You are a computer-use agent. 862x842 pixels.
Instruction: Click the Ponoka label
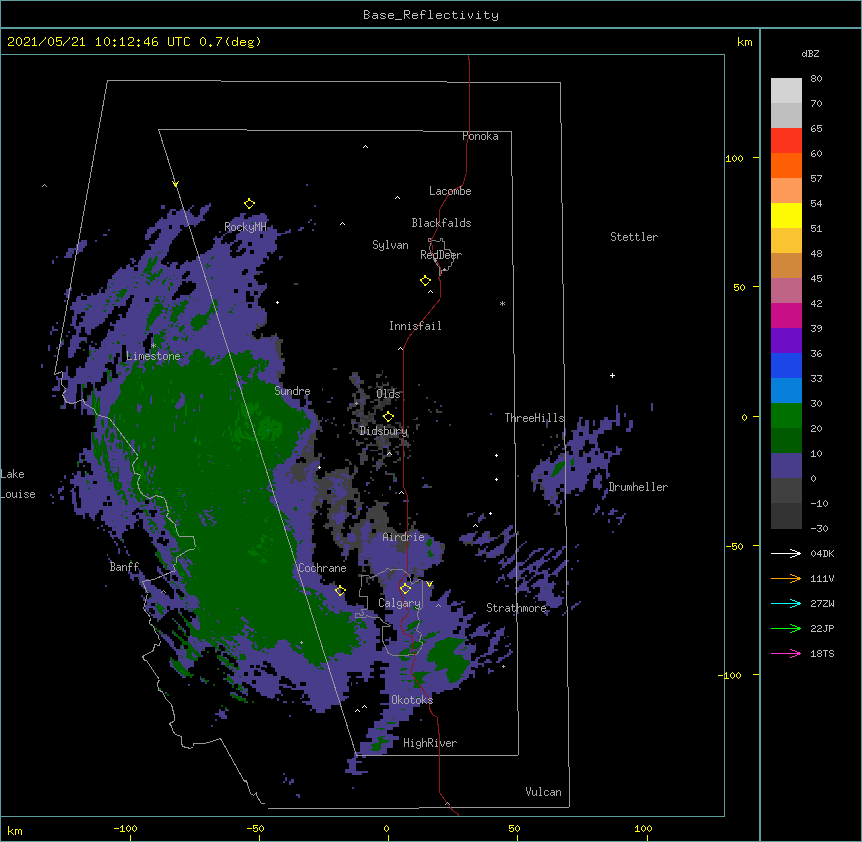point(480,136)
